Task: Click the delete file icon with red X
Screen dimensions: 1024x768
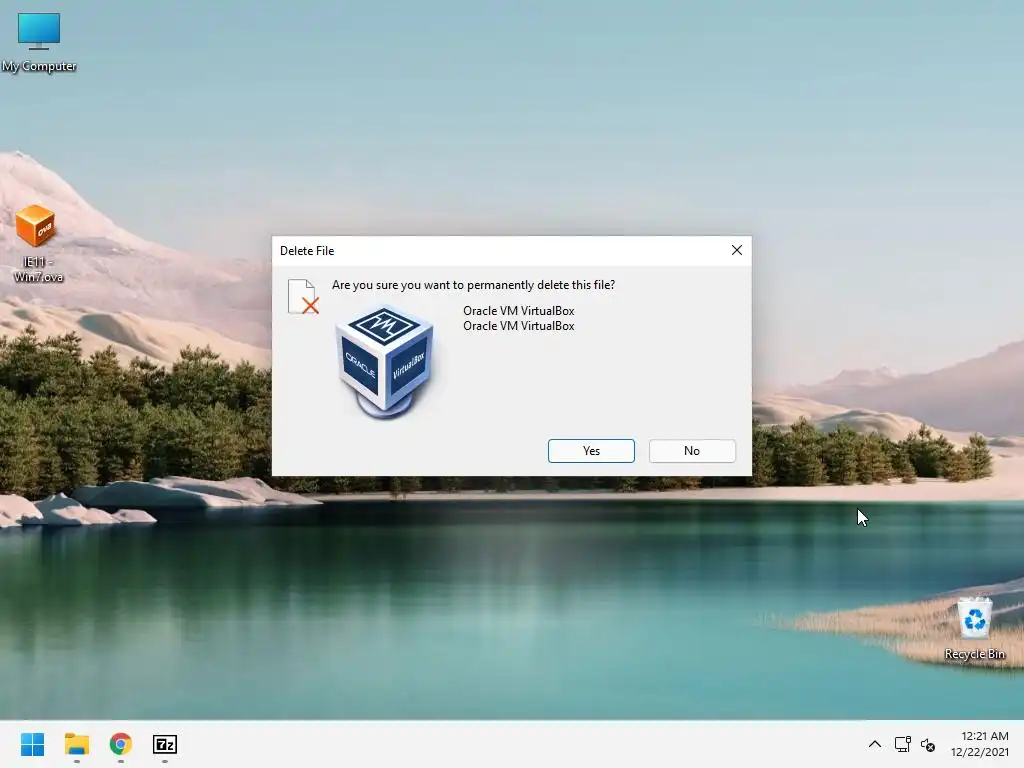Action: tap(304, 296)
